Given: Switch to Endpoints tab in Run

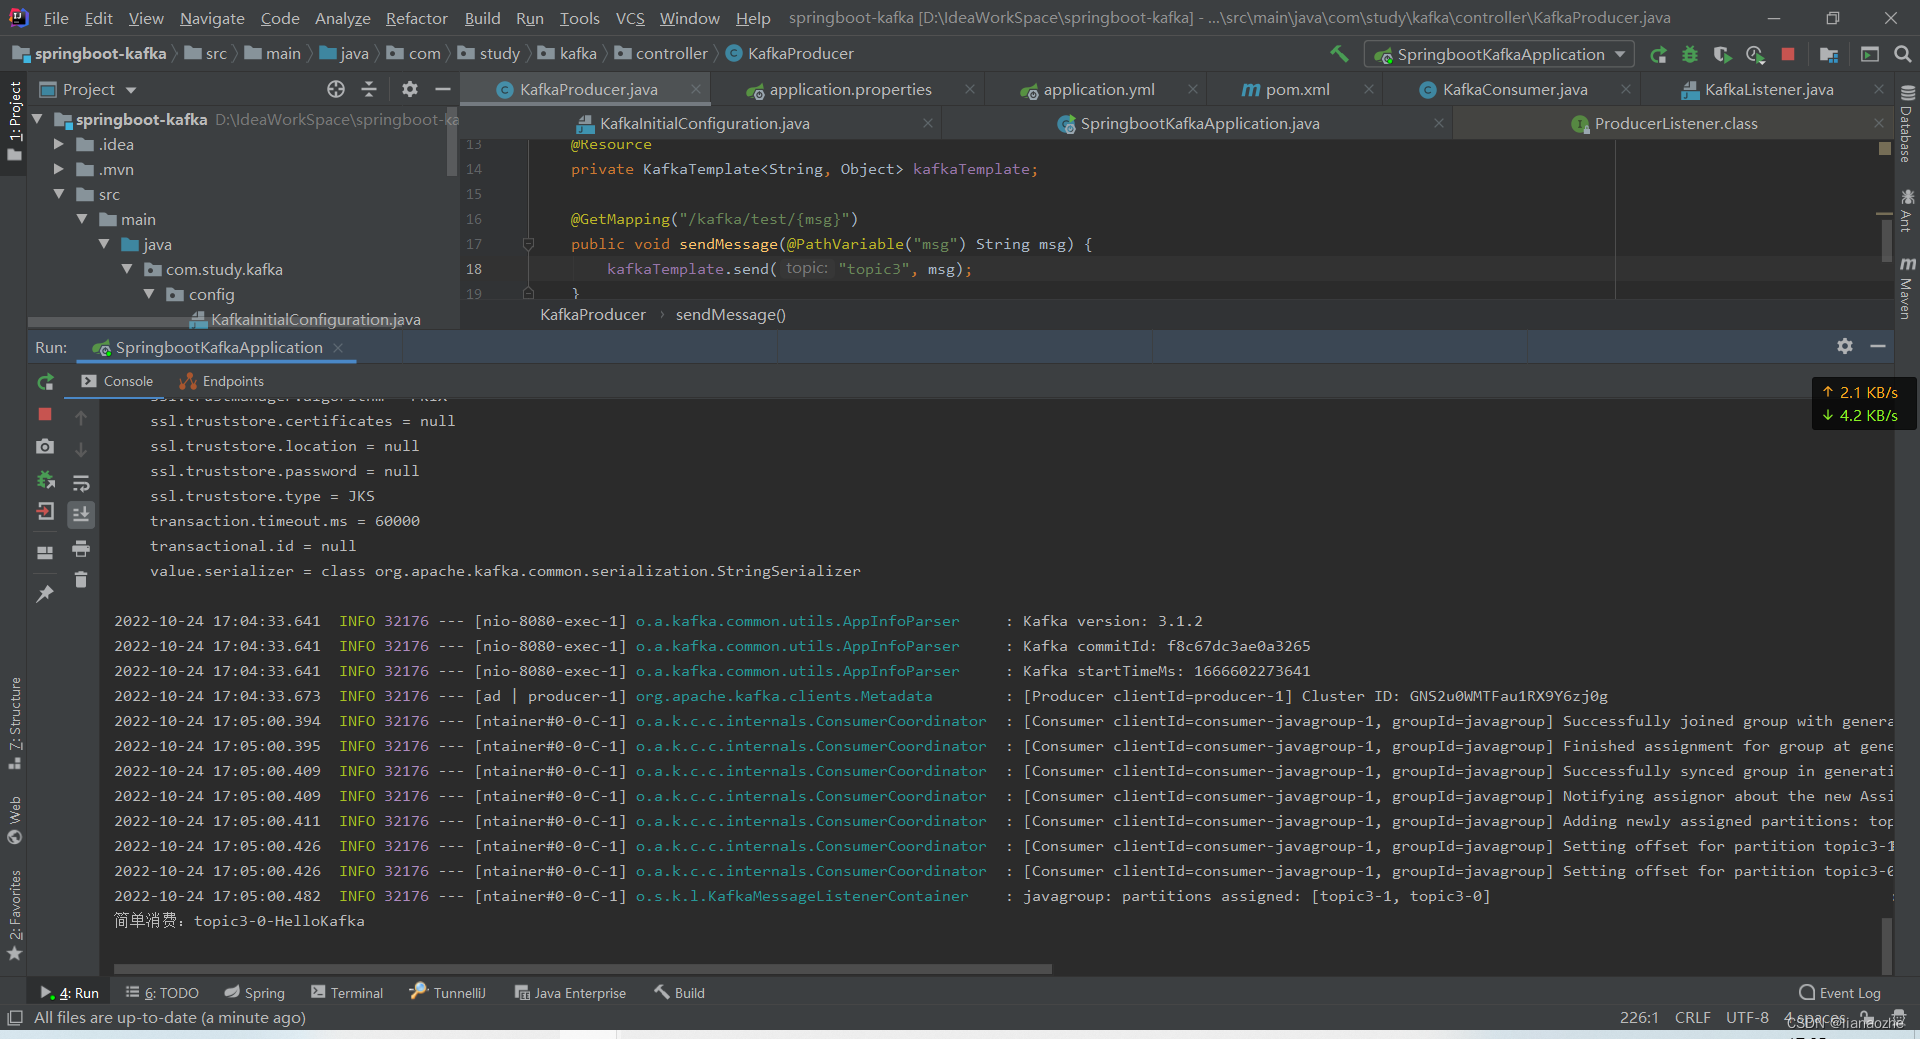Looking at the screenshot, I should [x=221, y=381].
